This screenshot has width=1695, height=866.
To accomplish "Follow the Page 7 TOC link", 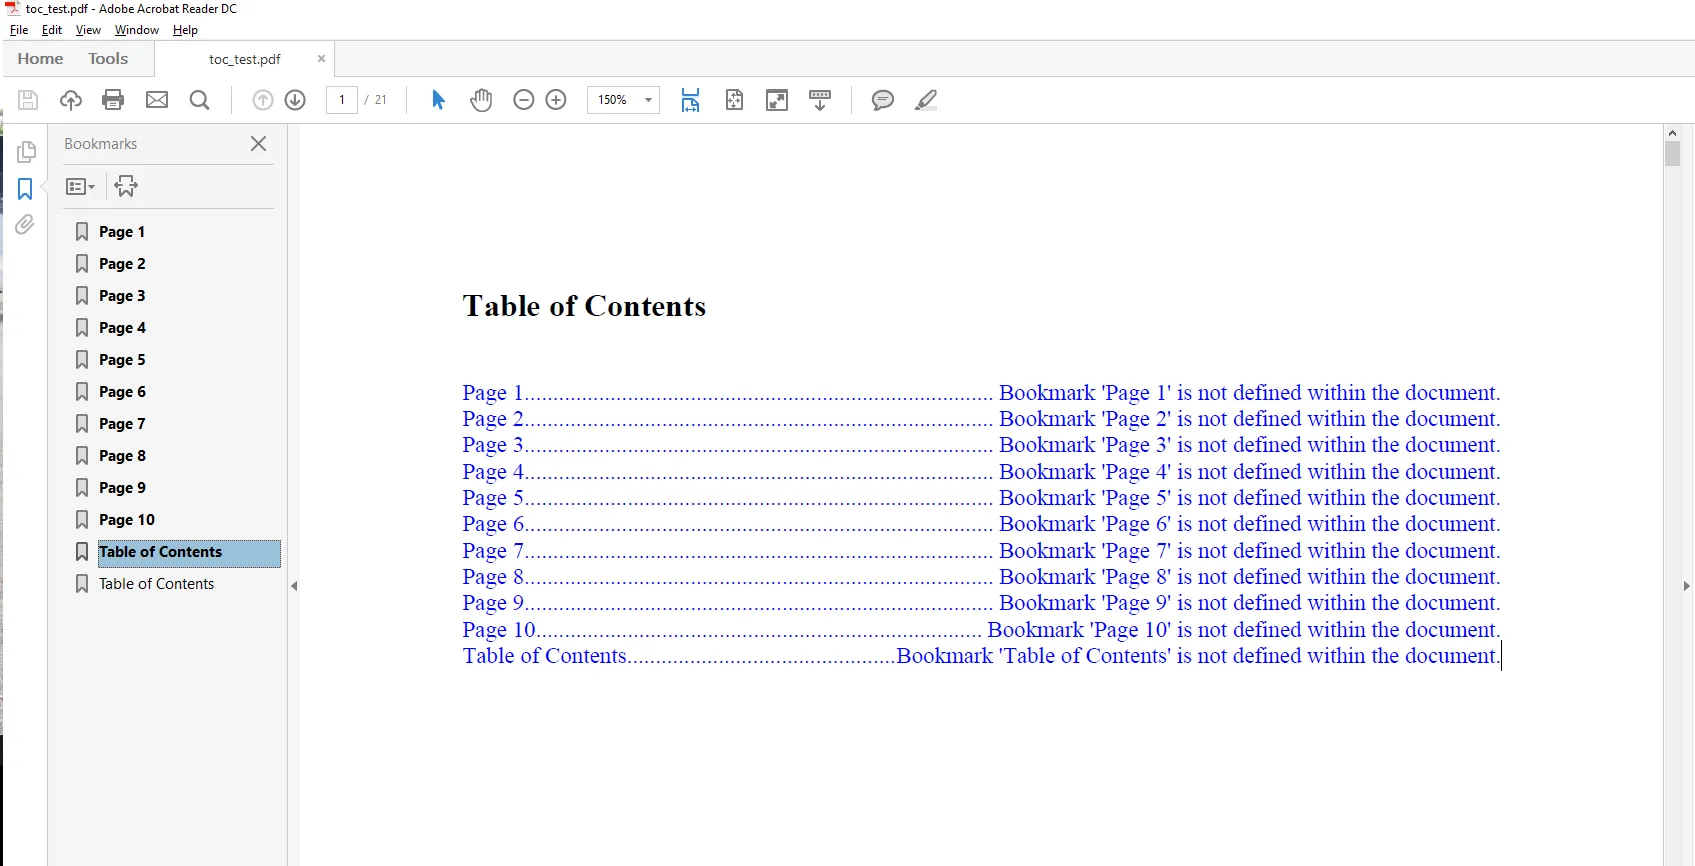I will (x=981, y=551).
